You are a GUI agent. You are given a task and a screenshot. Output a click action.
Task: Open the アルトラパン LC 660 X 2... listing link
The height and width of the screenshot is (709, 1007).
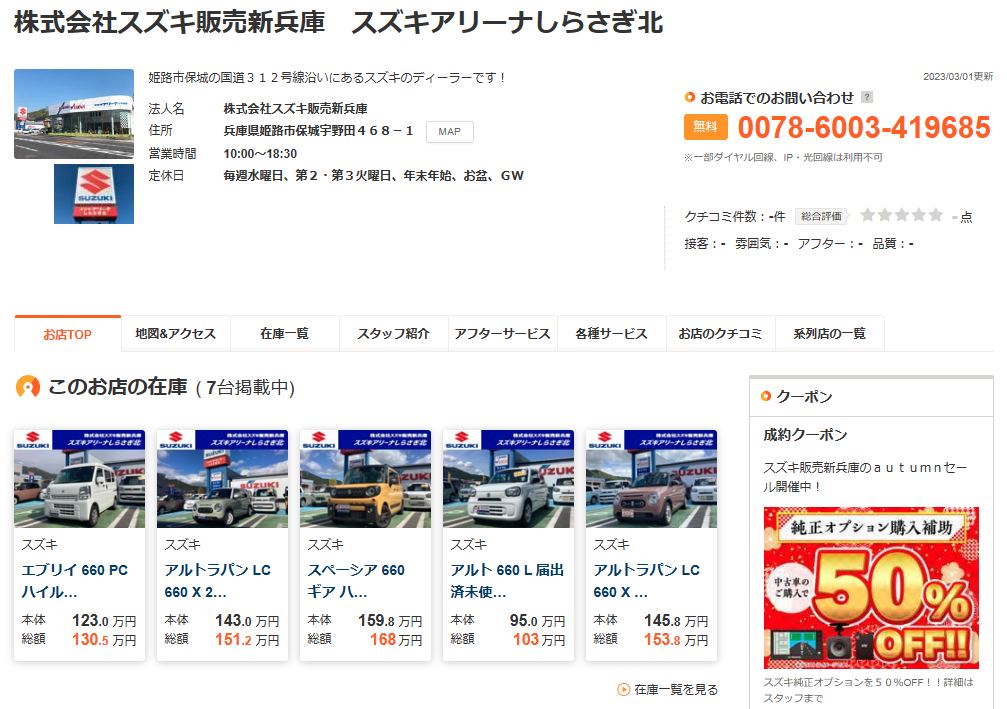tap(218, 581)
